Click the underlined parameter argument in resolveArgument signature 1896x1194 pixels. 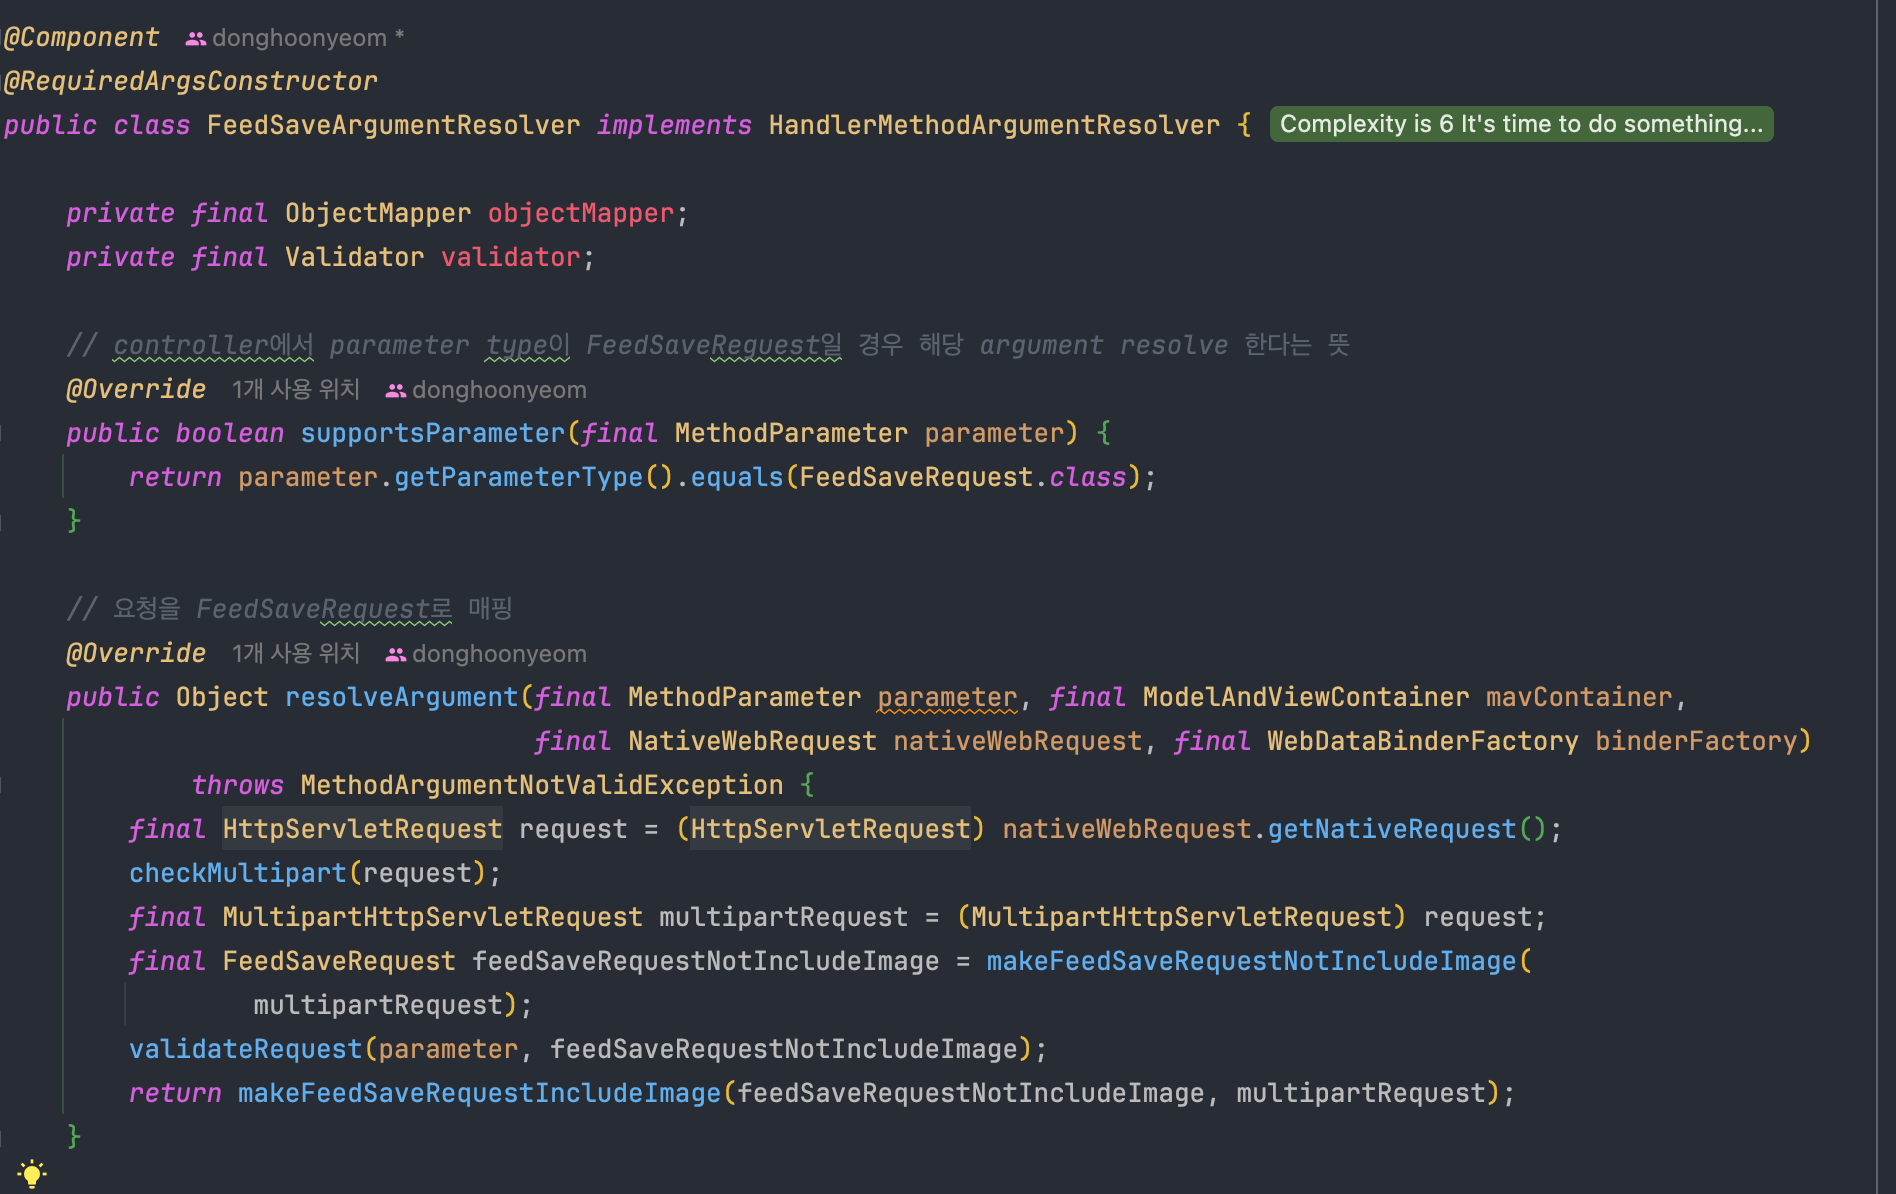pos(946,697)
